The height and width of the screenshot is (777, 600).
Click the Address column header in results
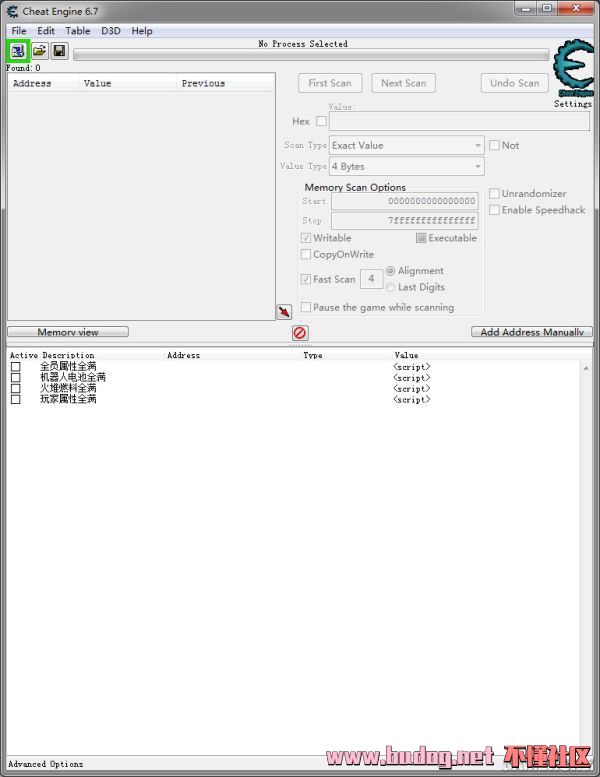coord(44,83)
